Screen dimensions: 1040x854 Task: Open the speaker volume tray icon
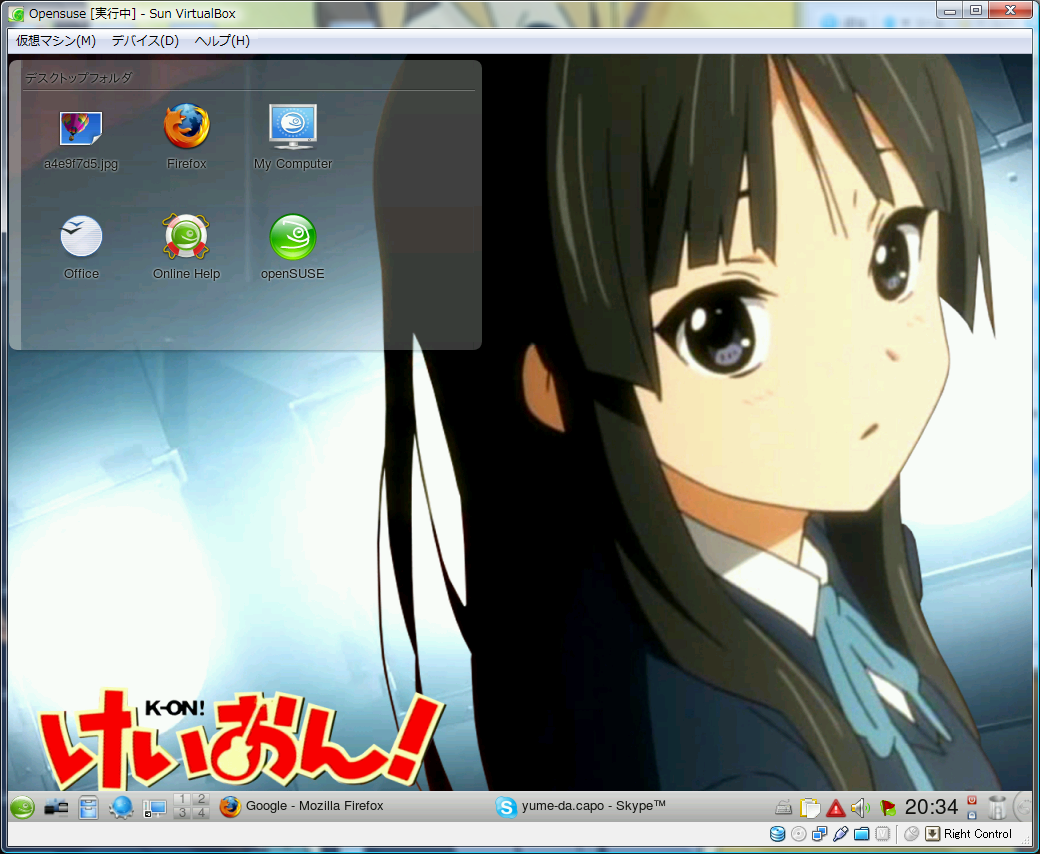pos(860,808)
